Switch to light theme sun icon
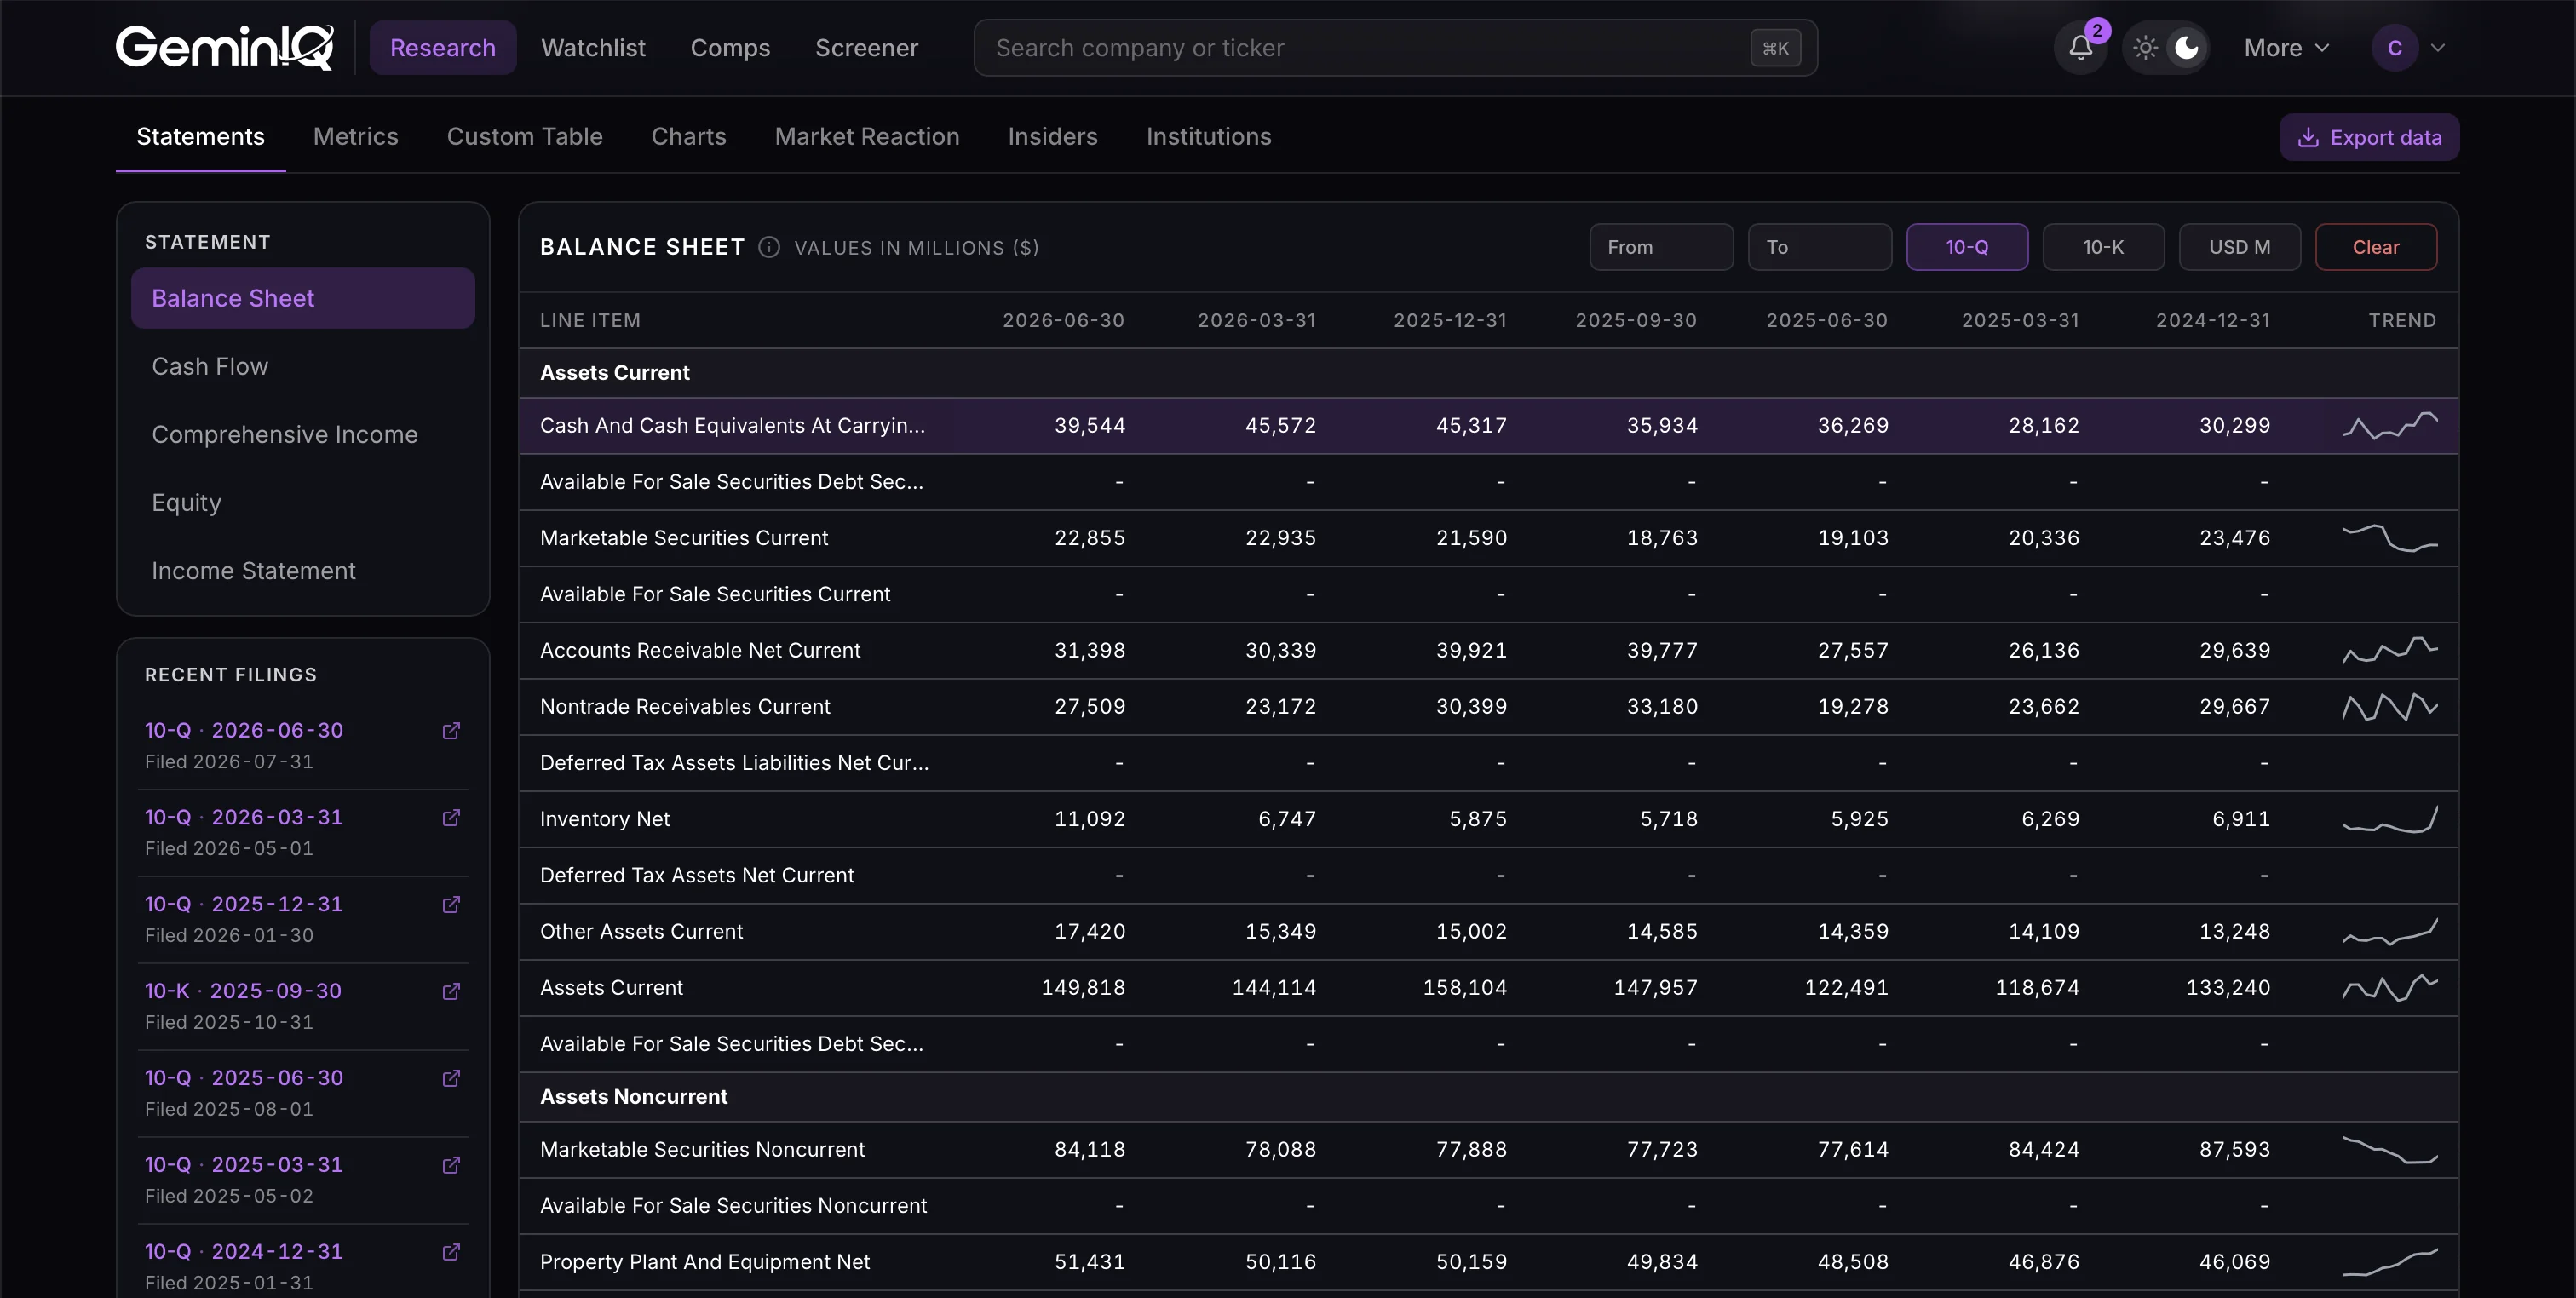 point(2145,47)
